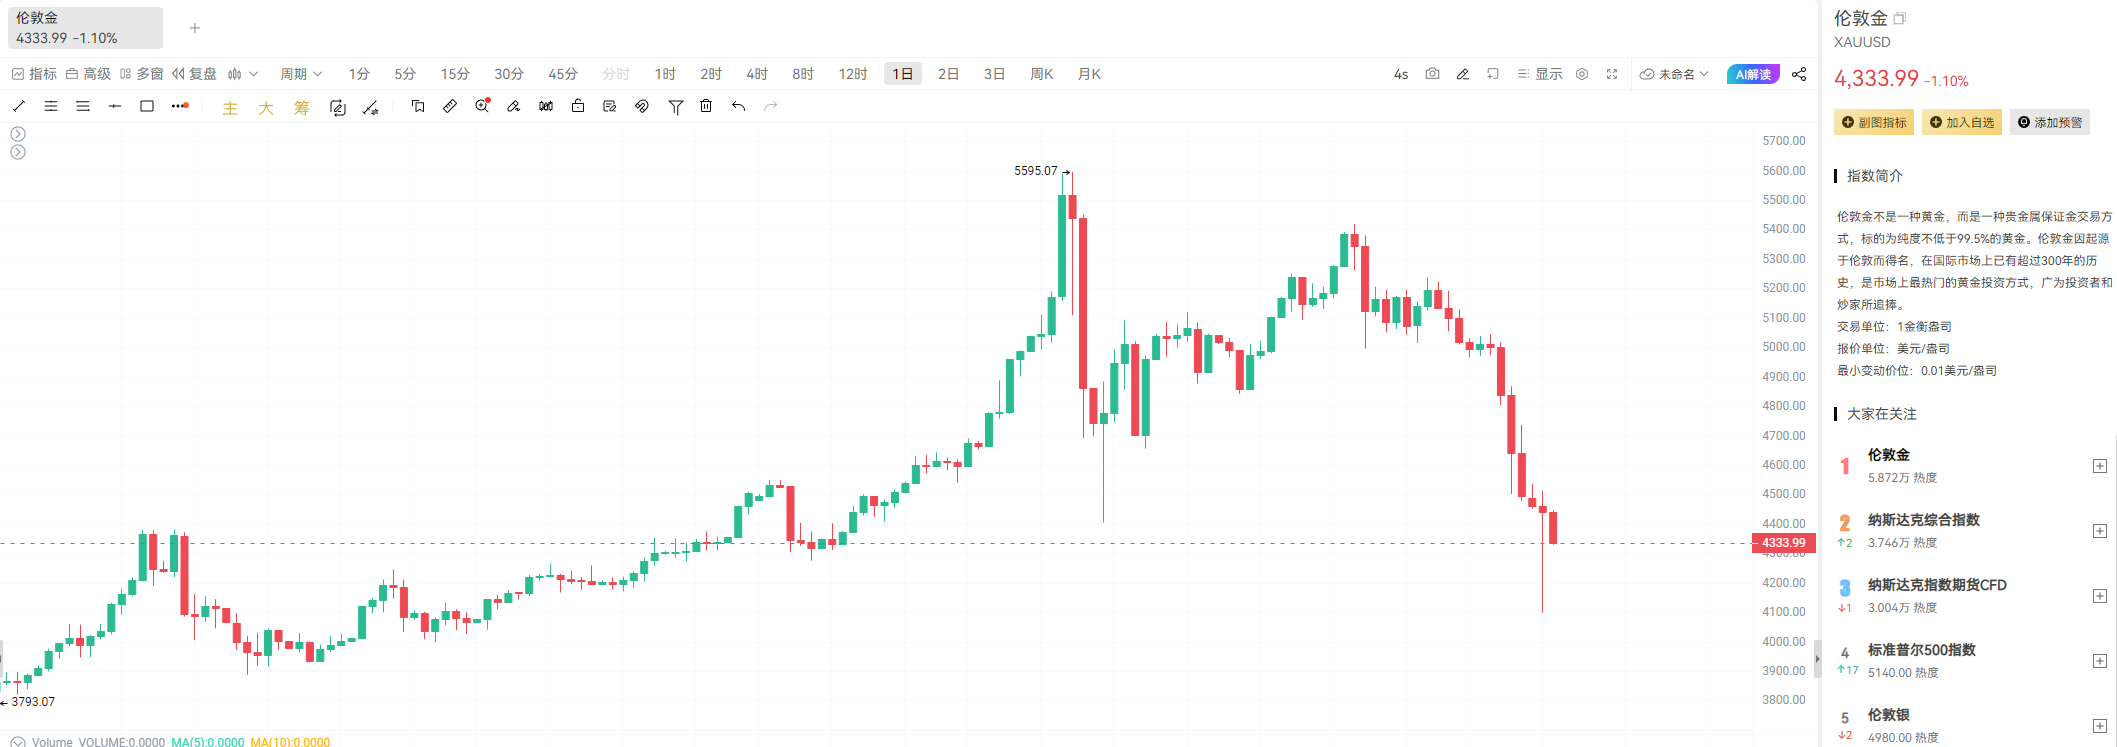Viewport: 2117px width, 747px height.
Task: Open the funnel filter tool
Action: 675,106
